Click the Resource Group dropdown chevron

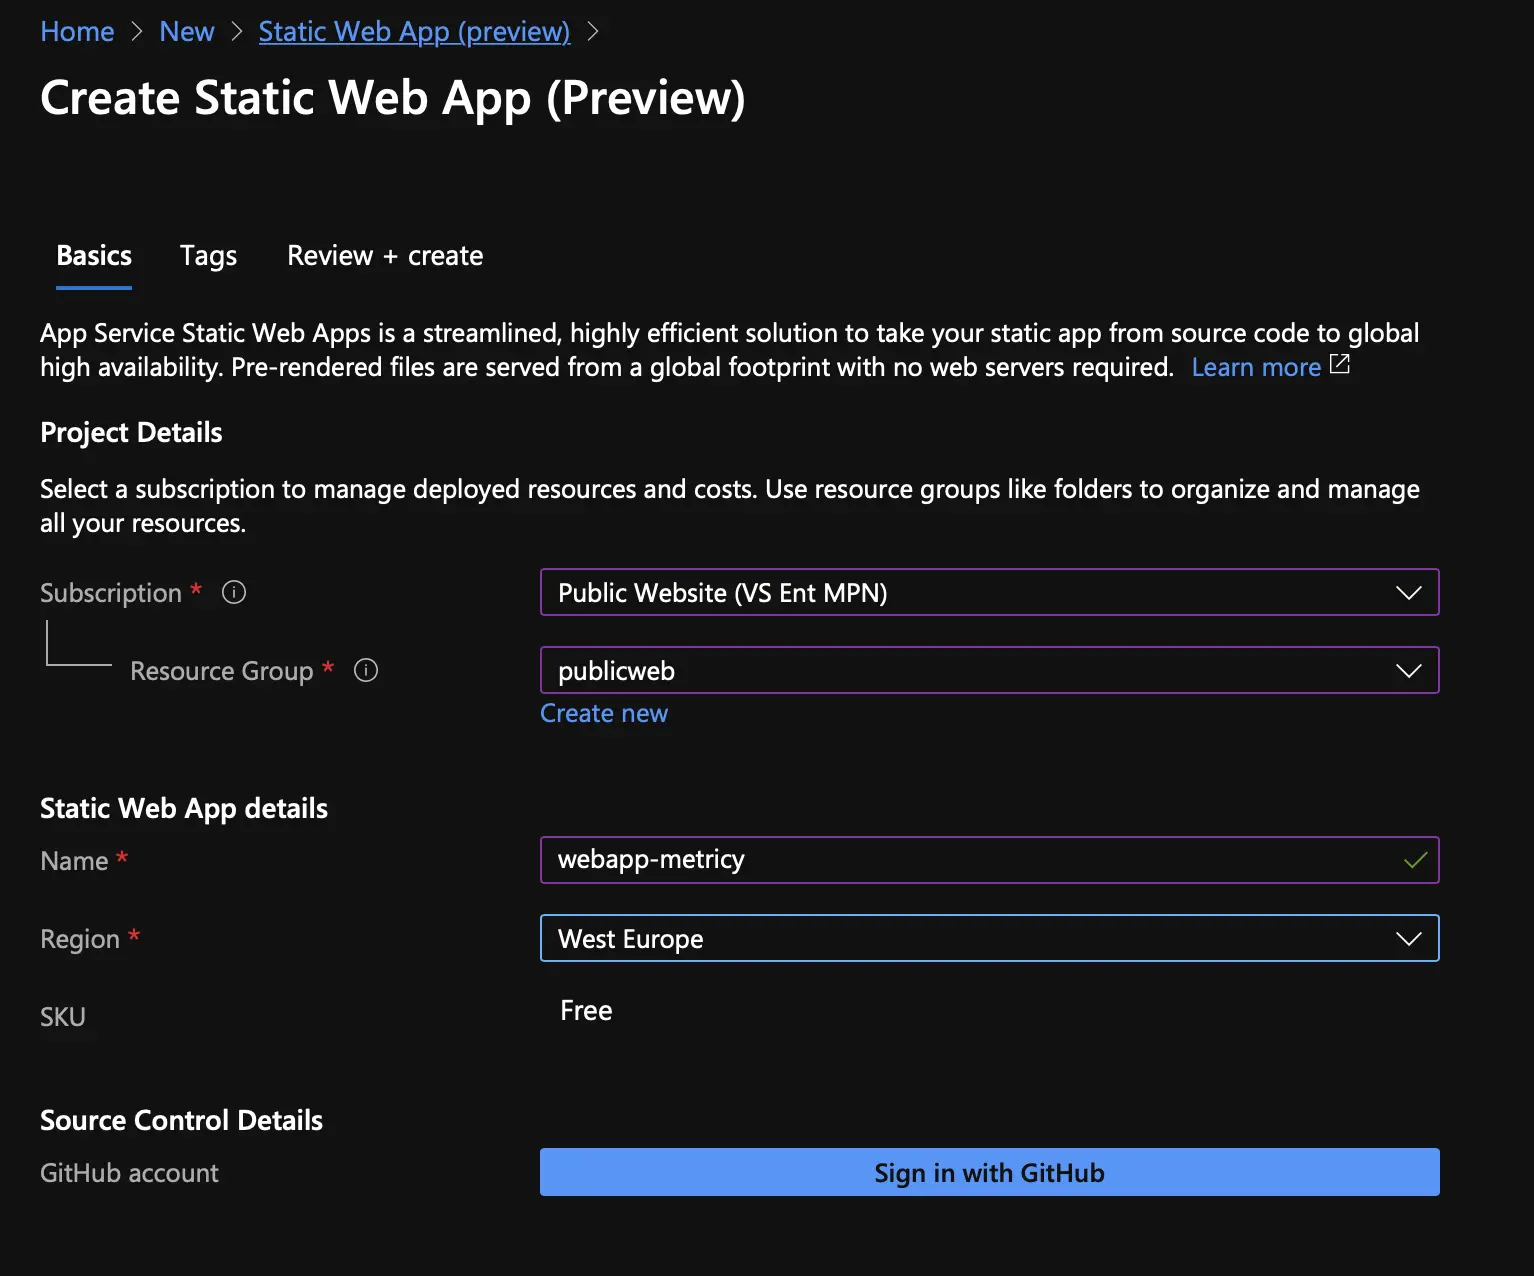click(x=1409, y=670)
